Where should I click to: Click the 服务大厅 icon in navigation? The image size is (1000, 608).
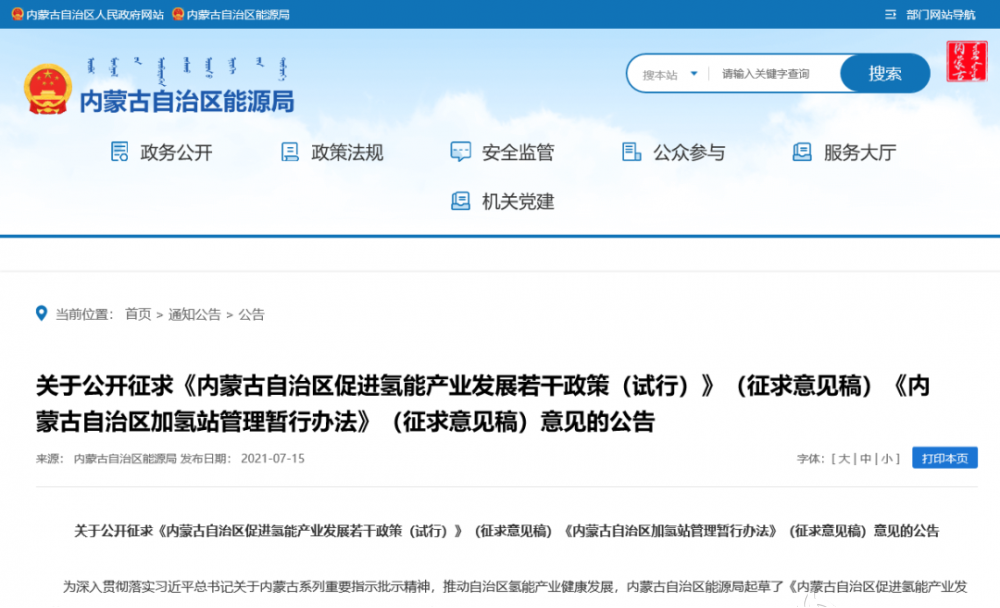point(802,152)
